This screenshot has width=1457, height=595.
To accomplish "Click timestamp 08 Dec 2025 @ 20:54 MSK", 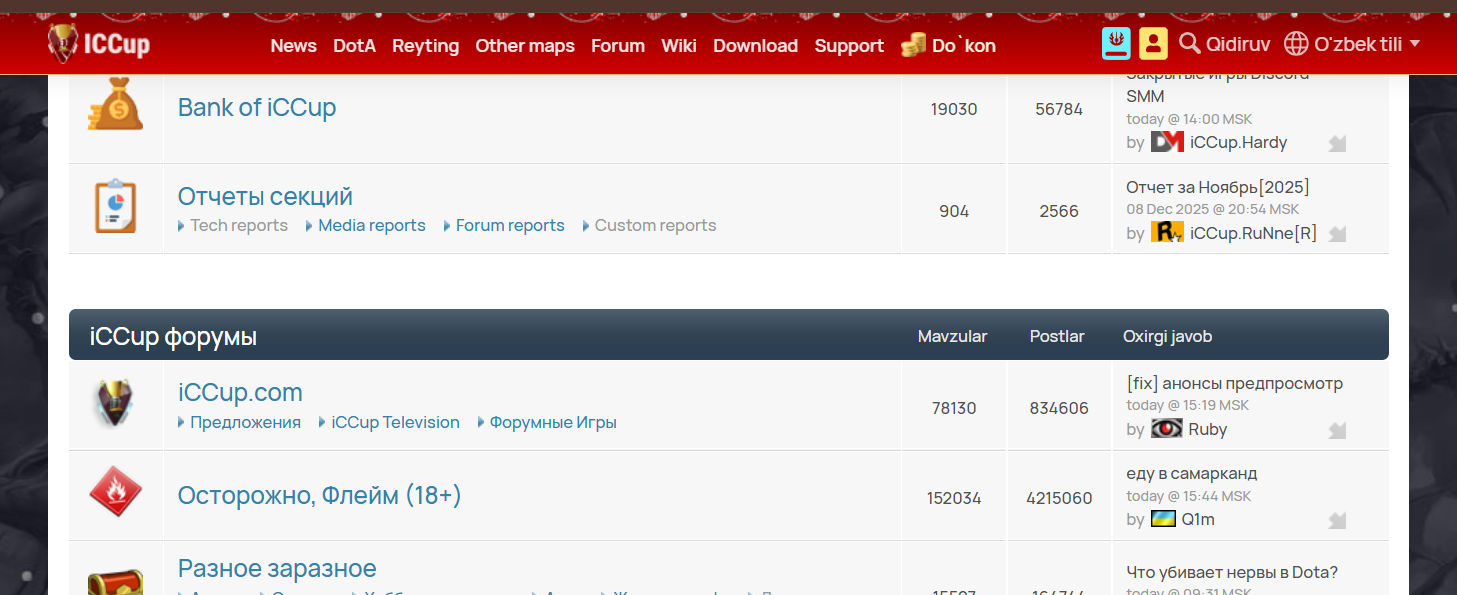I will 1212,209.
